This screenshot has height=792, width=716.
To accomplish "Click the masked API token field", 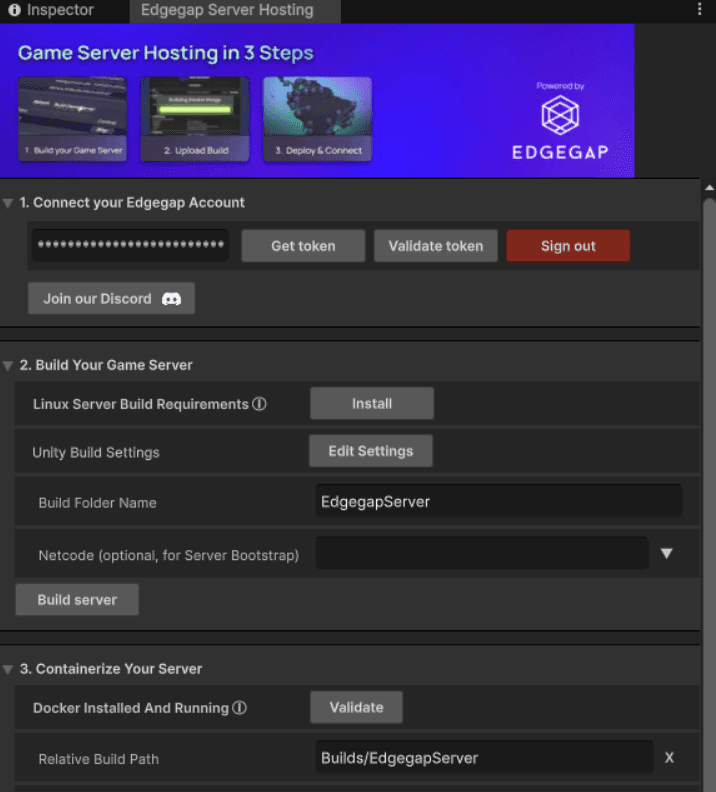I will (130, 245).
